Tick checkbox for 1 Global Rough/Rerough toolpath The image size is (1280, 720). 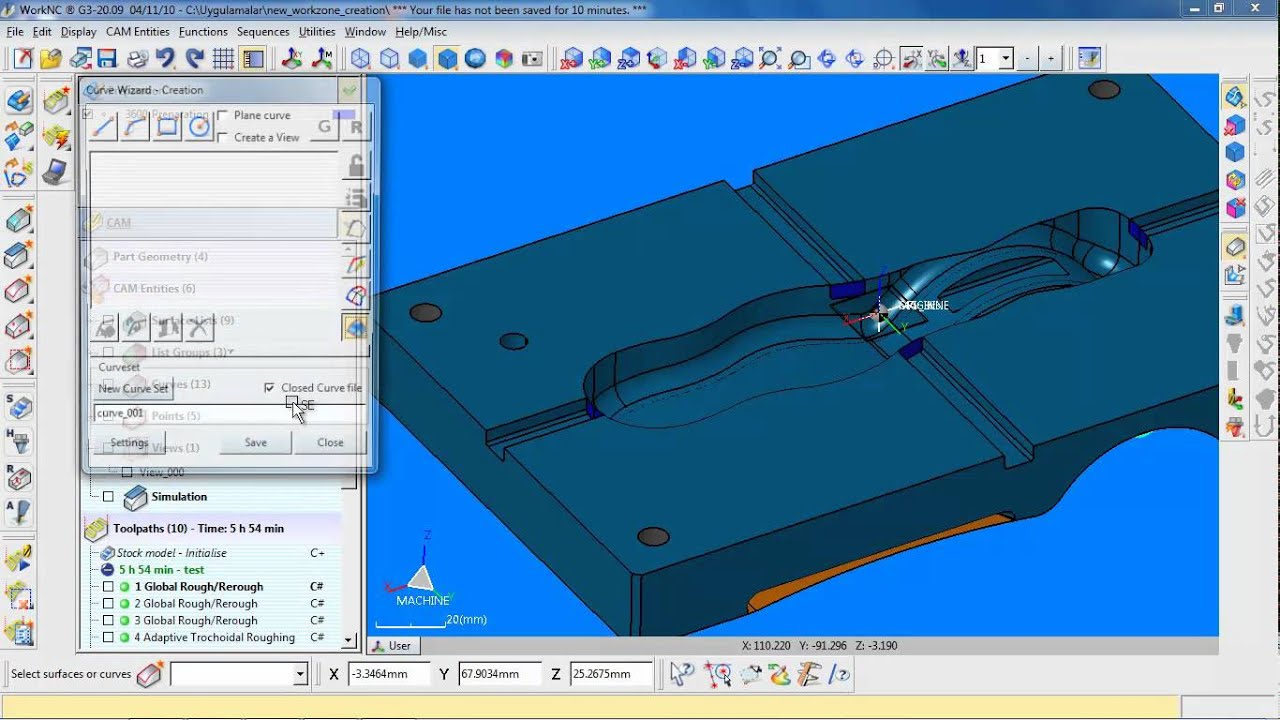pyautogui.click(x=109, y=587)
